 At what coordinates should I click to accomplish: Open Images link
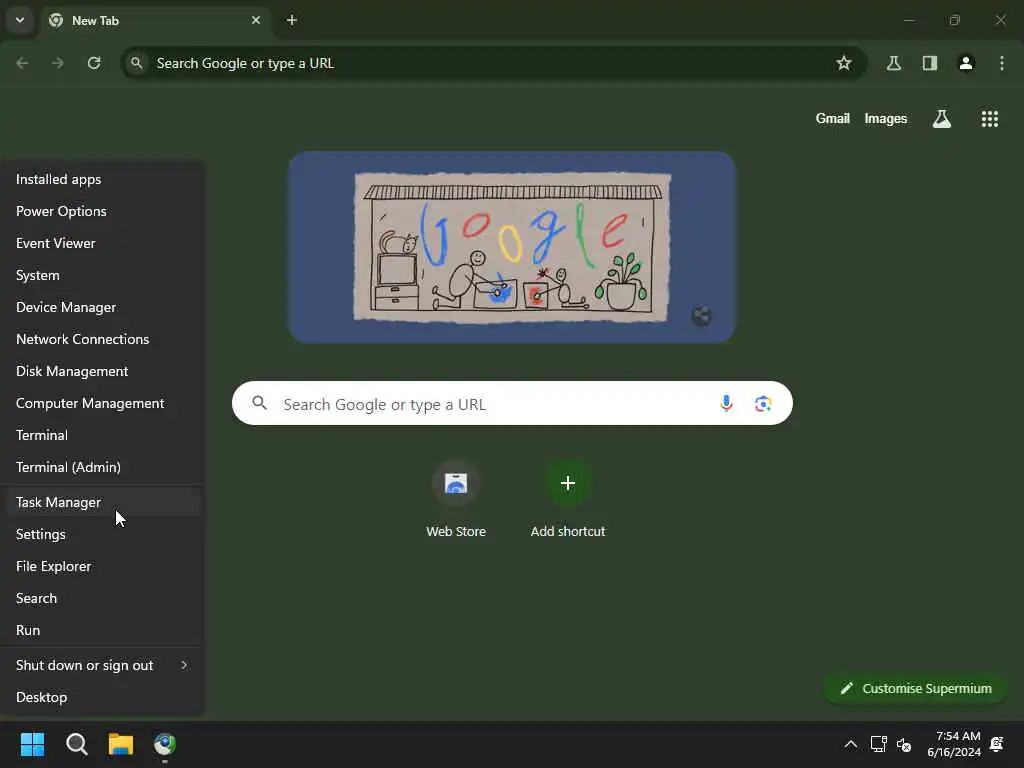[x=886, y=118]
